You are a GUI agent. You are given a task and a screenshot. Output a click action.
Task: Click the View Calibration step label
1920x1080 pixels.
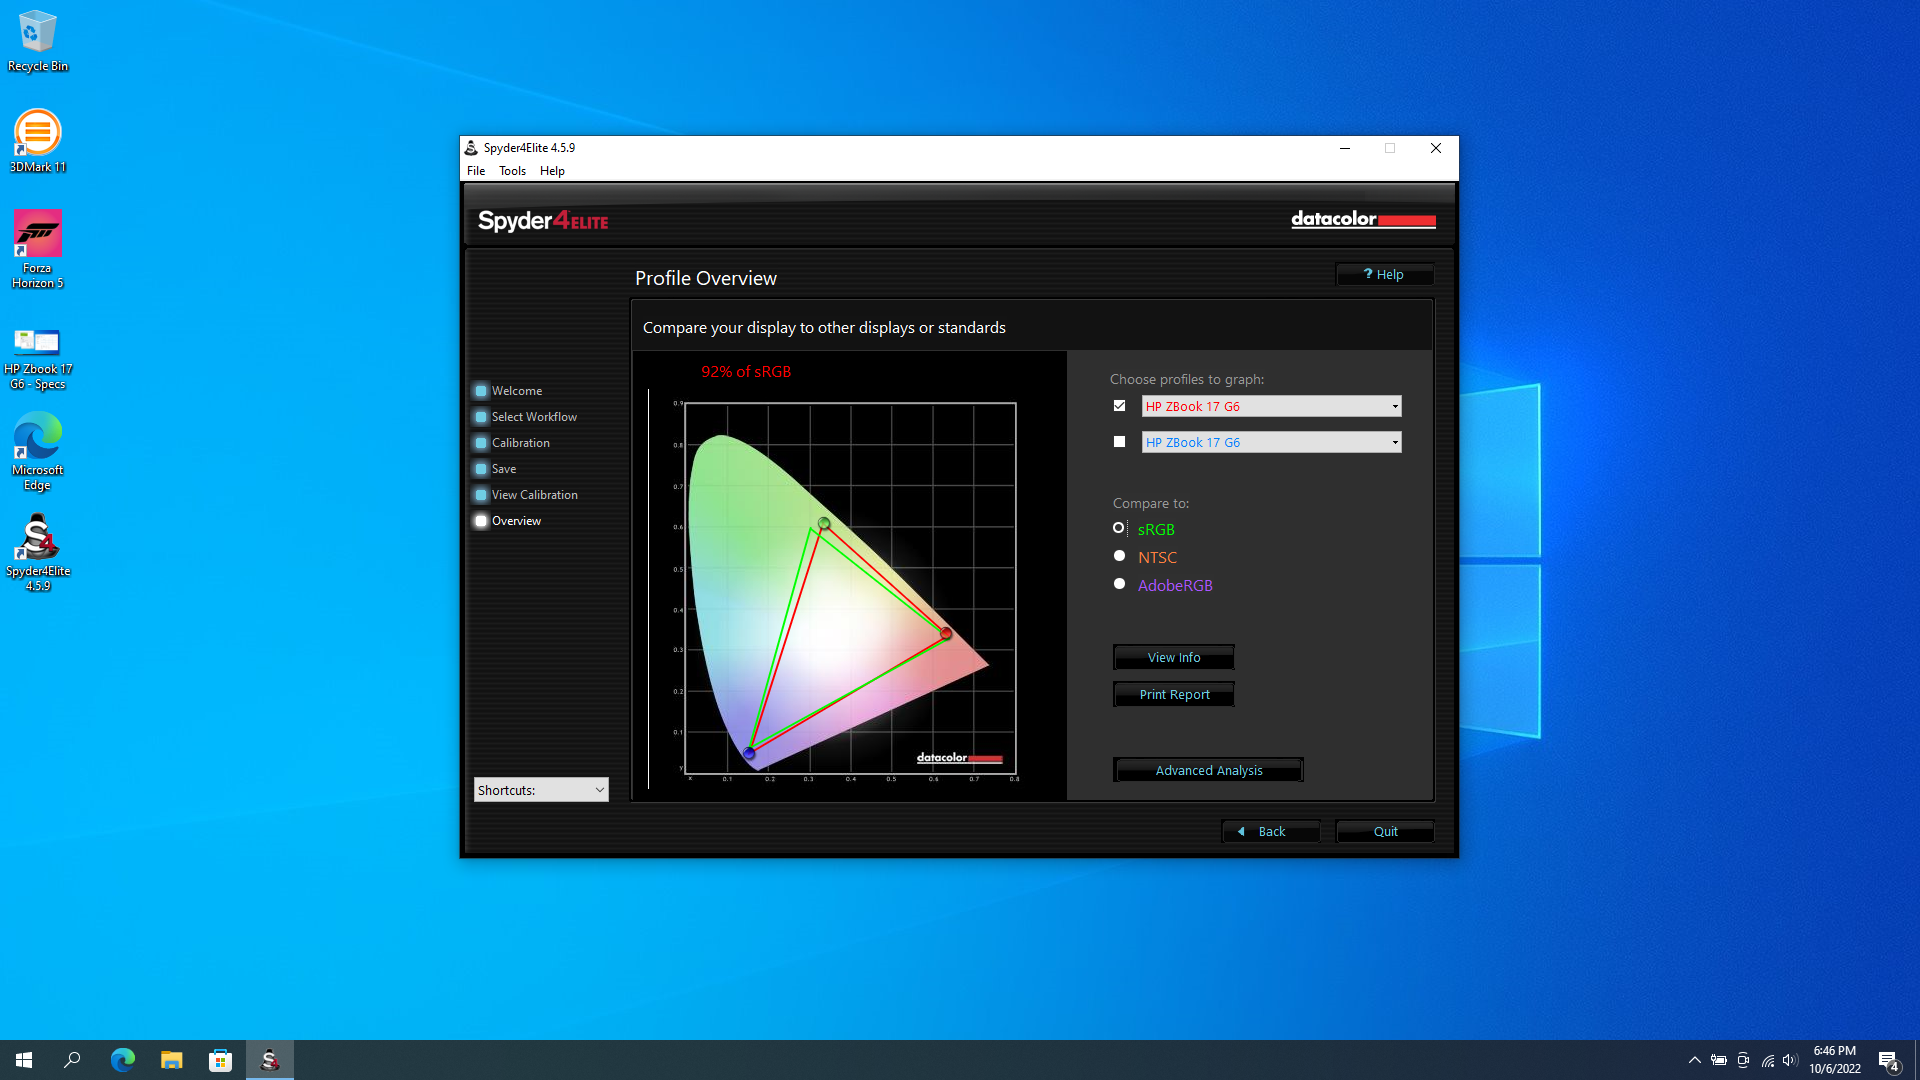pyautogui.click(x=534, y=495)
